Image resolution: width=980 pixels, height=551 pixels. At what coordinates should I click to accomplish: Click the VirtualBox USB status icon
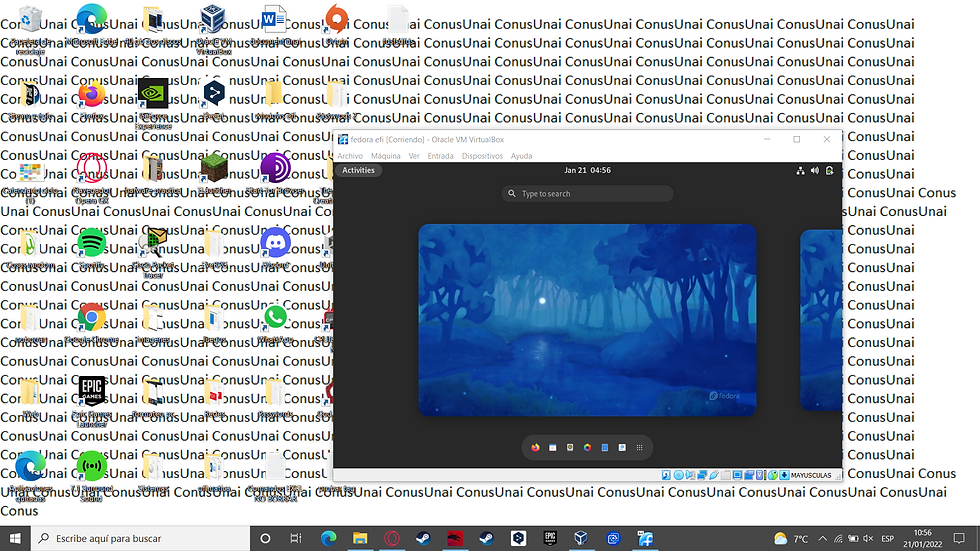714,475
